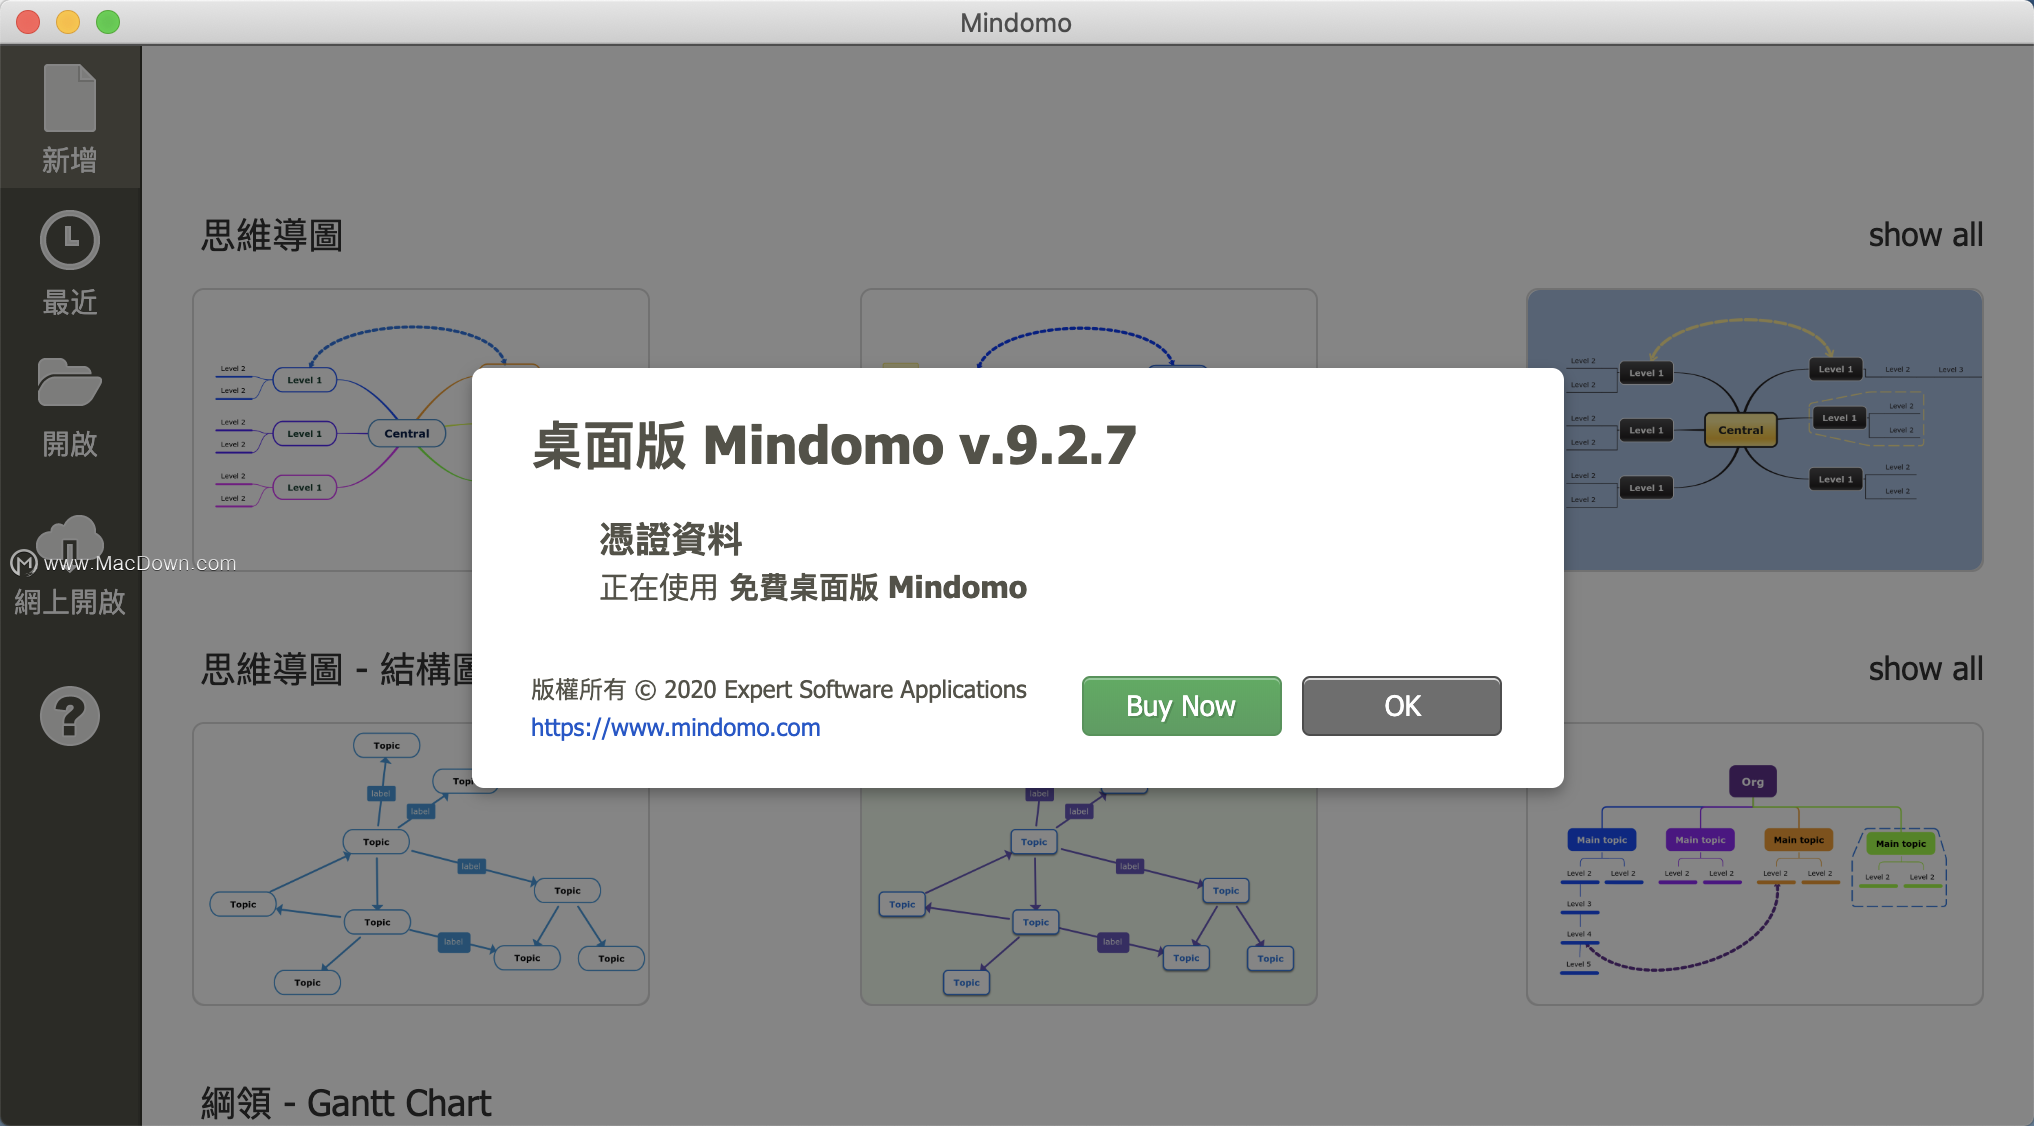Click show all for 思維導圖 - 結構圖 section
2034x1126 pixels.
point(1925,669)
